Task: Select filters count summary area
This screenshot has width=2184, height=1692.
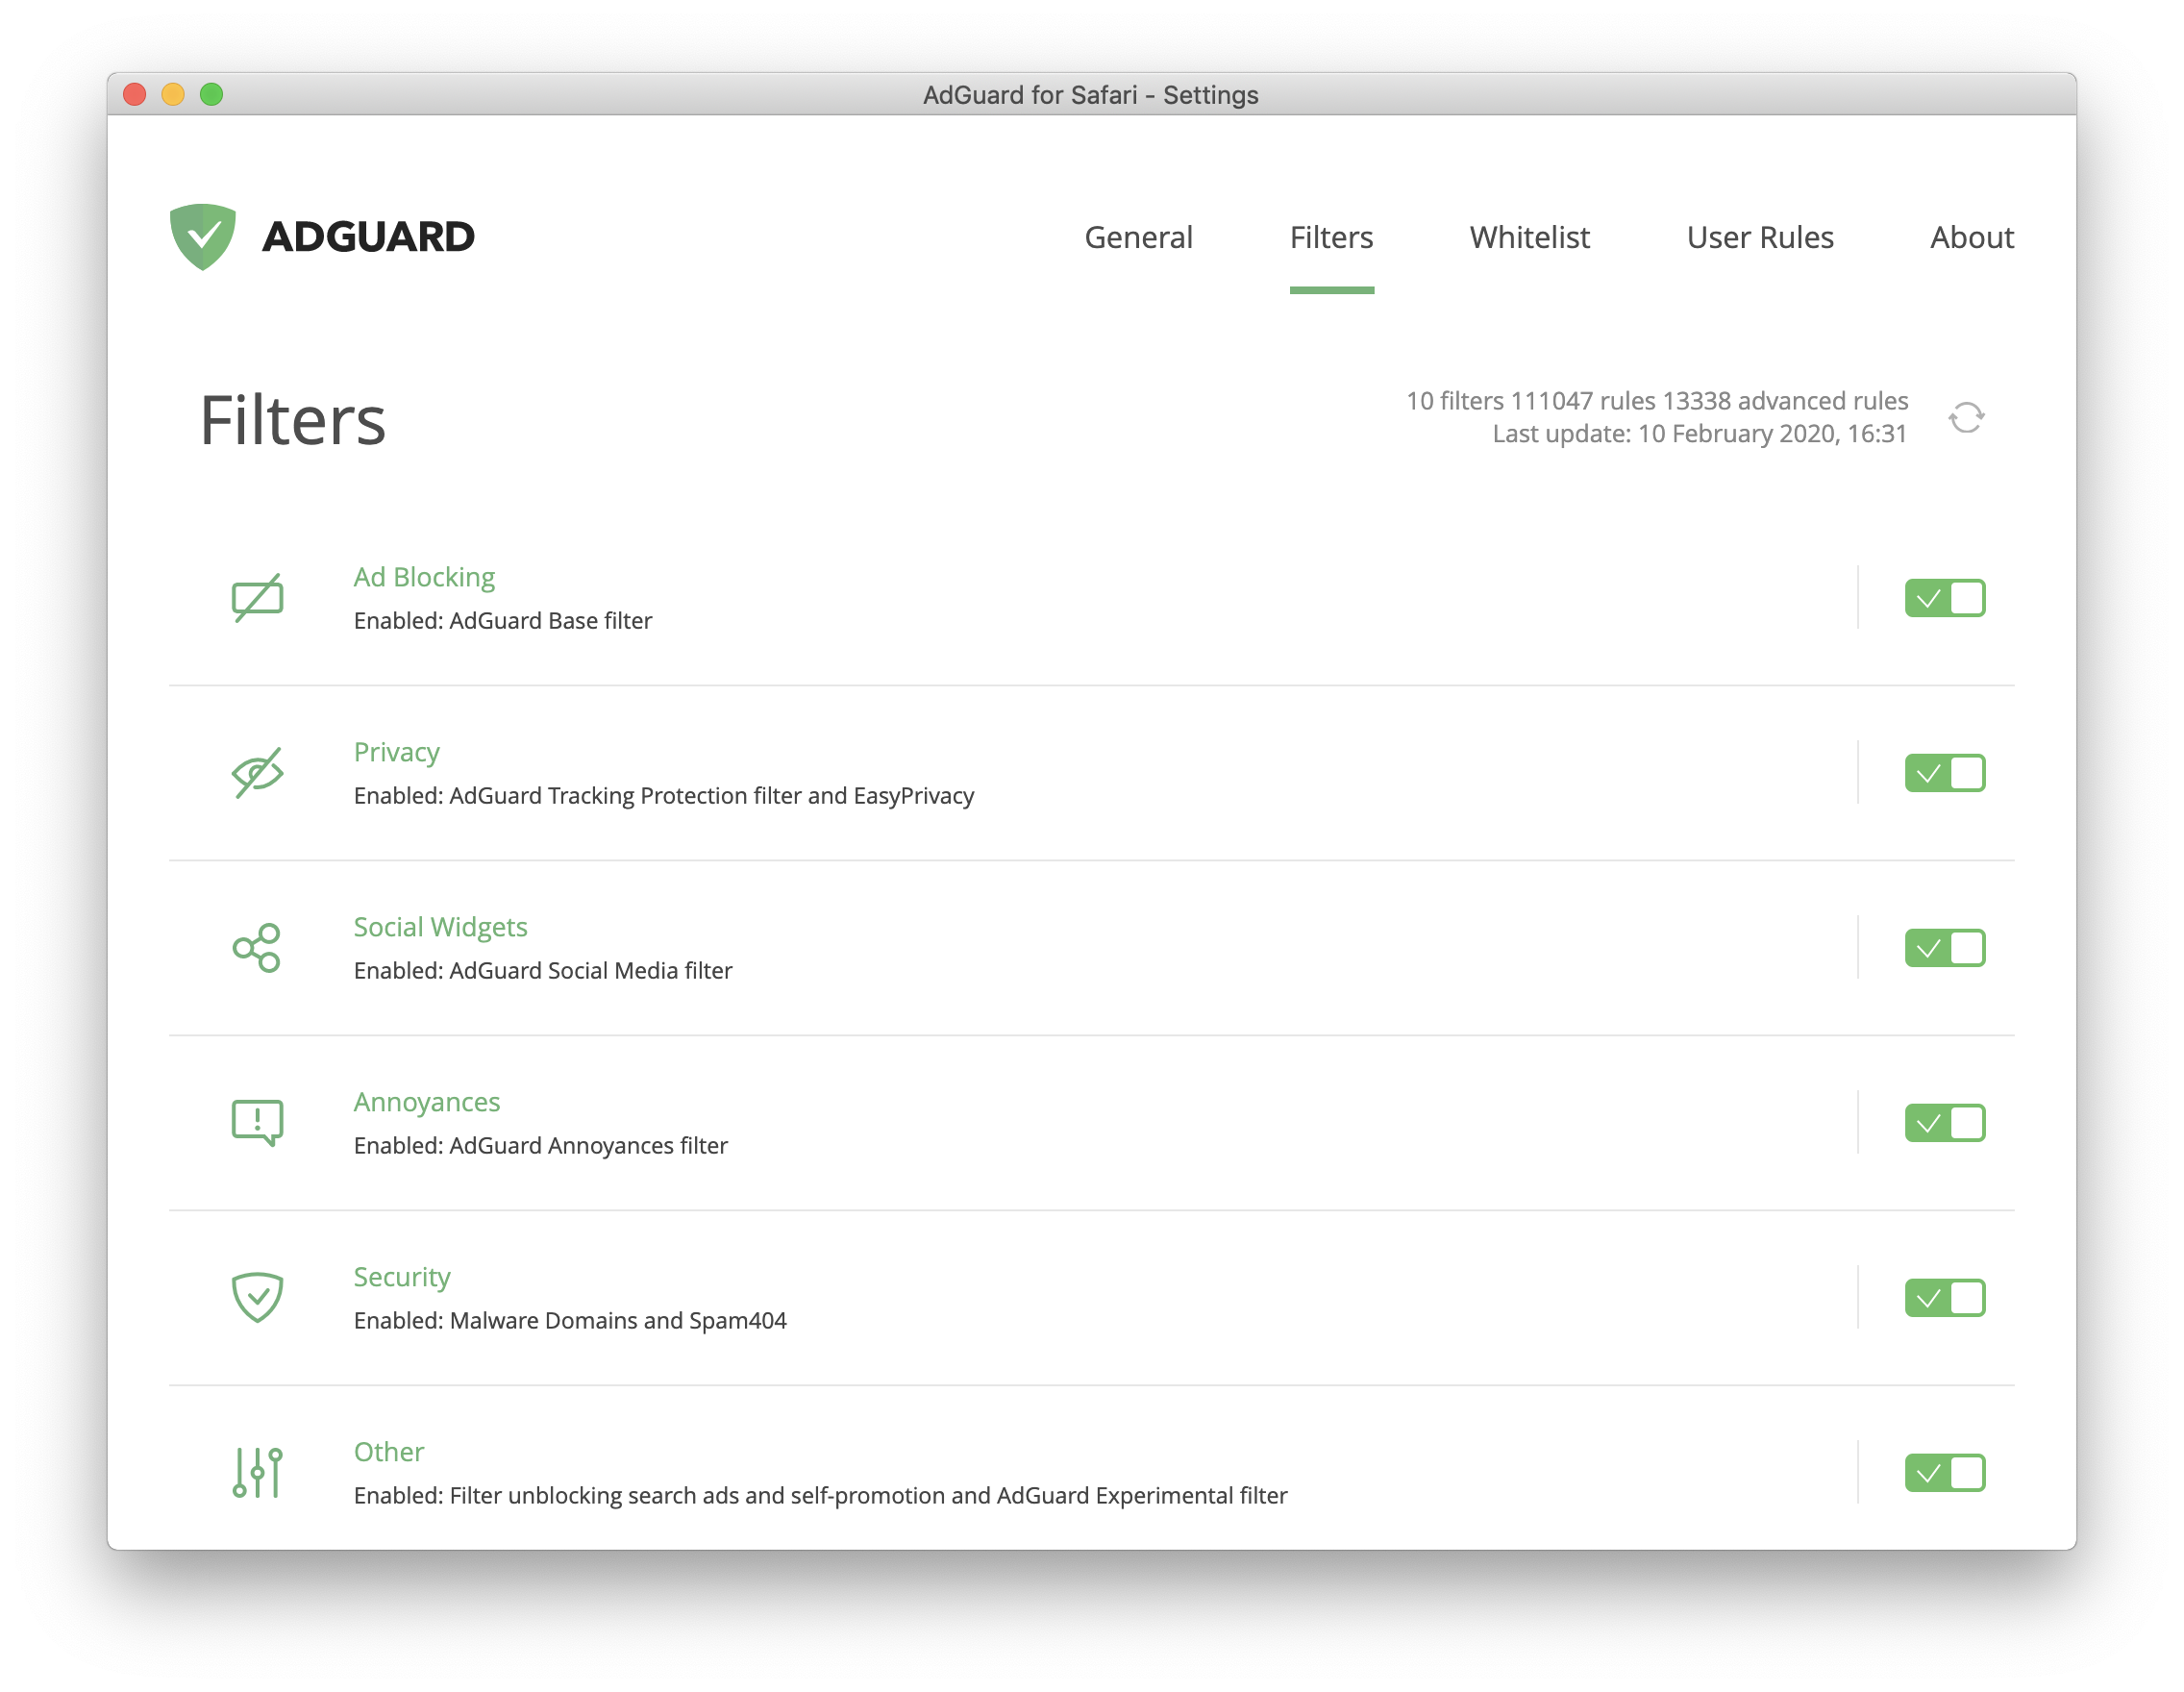Action: click(x=1655, y=417)
